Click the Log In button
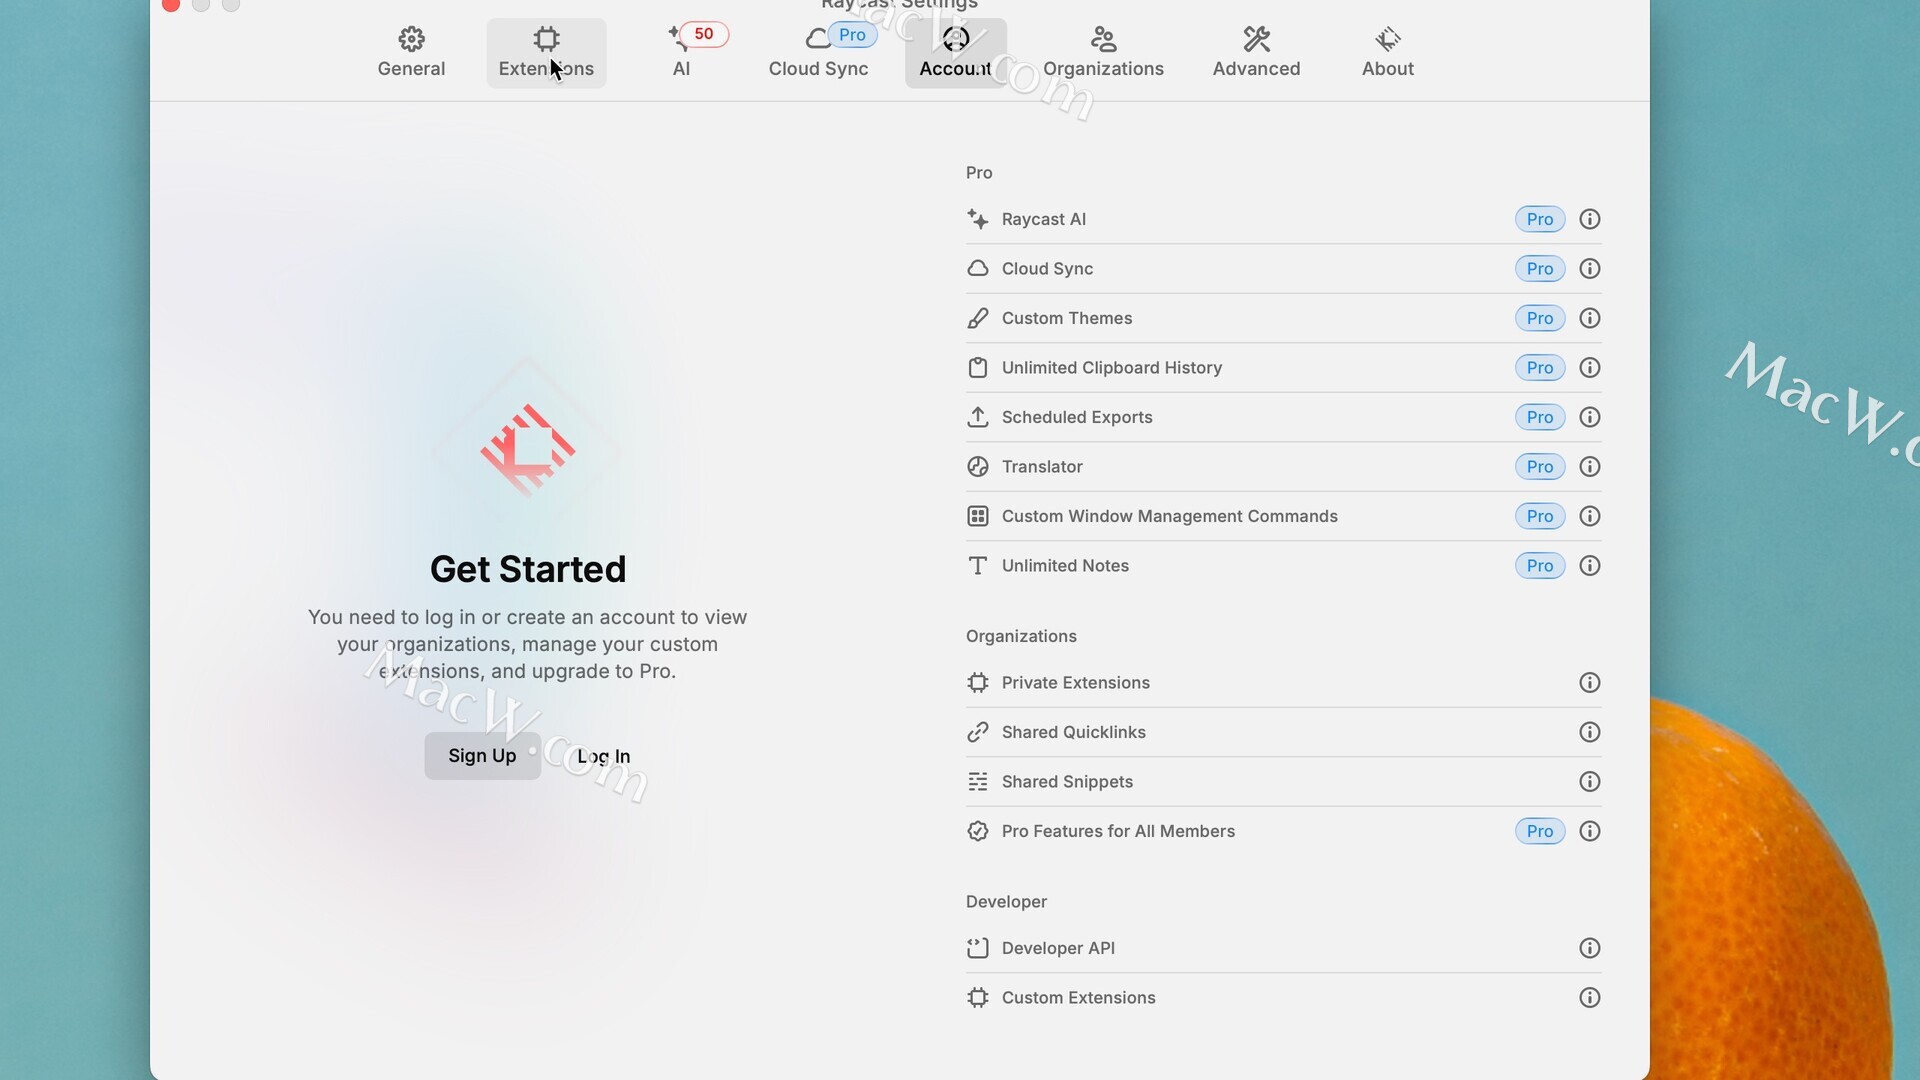The width and height of the screenshot is (1920, 1080). [x=604, y=756]
